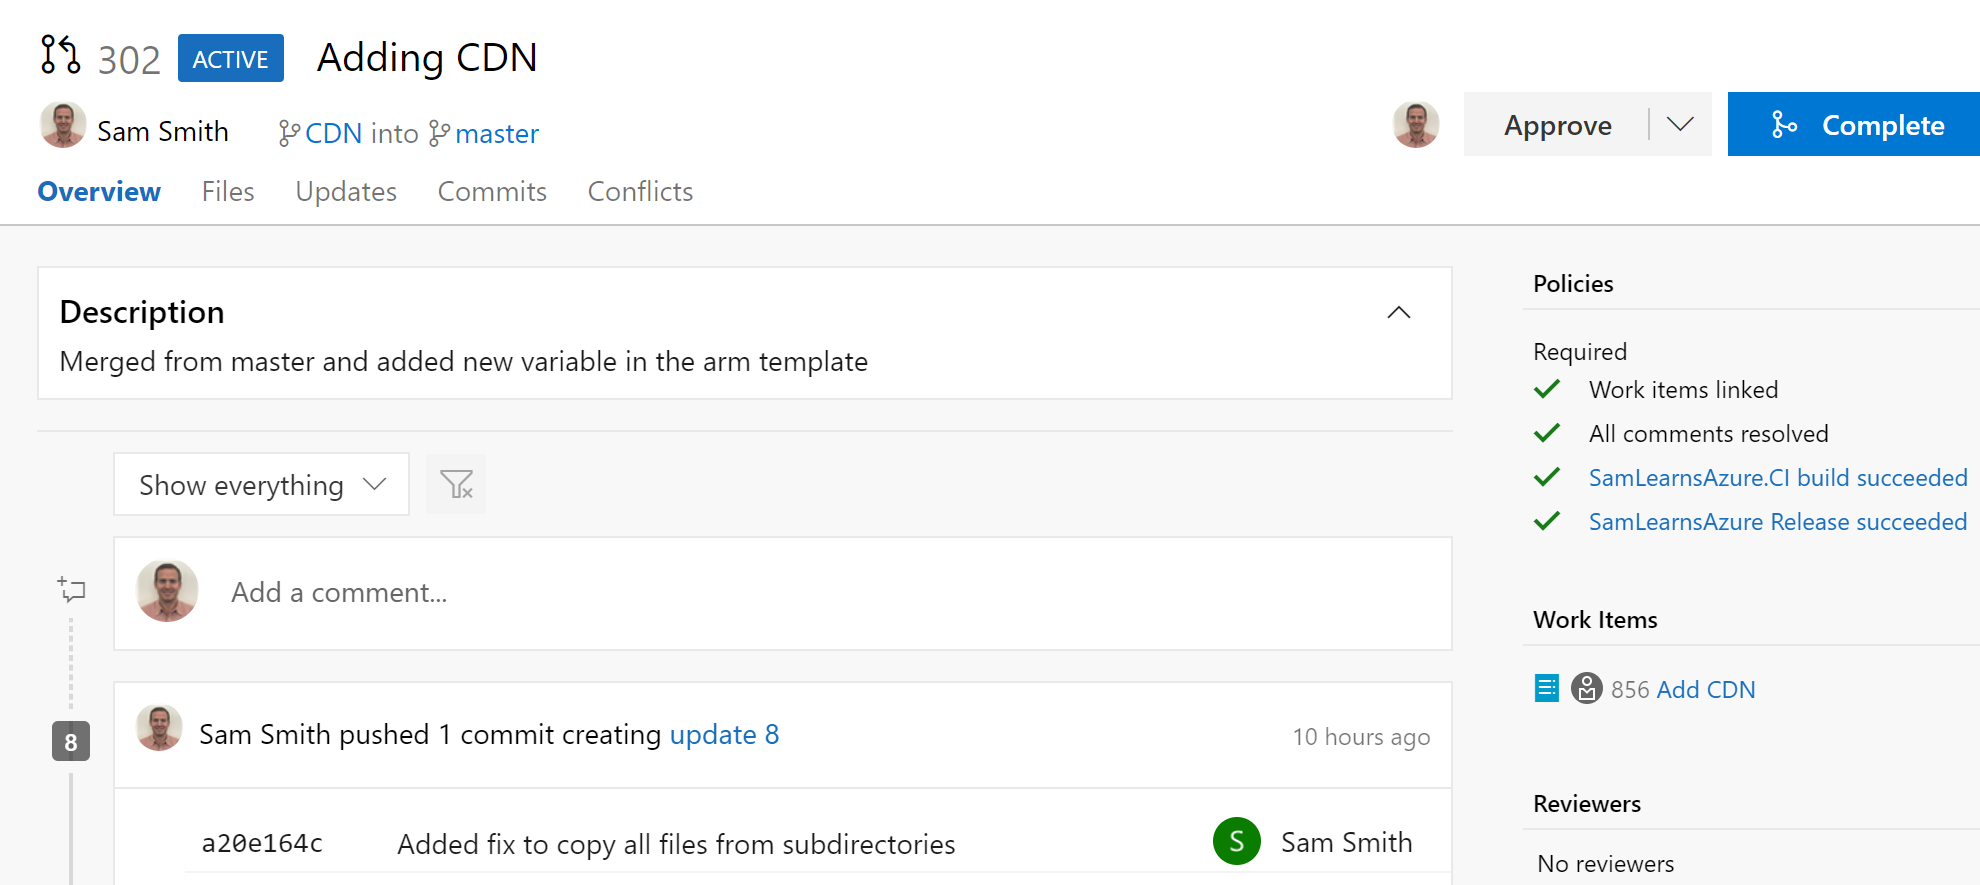Open the update 8 link
The image size is (1980, 885).
click(724, 735)
